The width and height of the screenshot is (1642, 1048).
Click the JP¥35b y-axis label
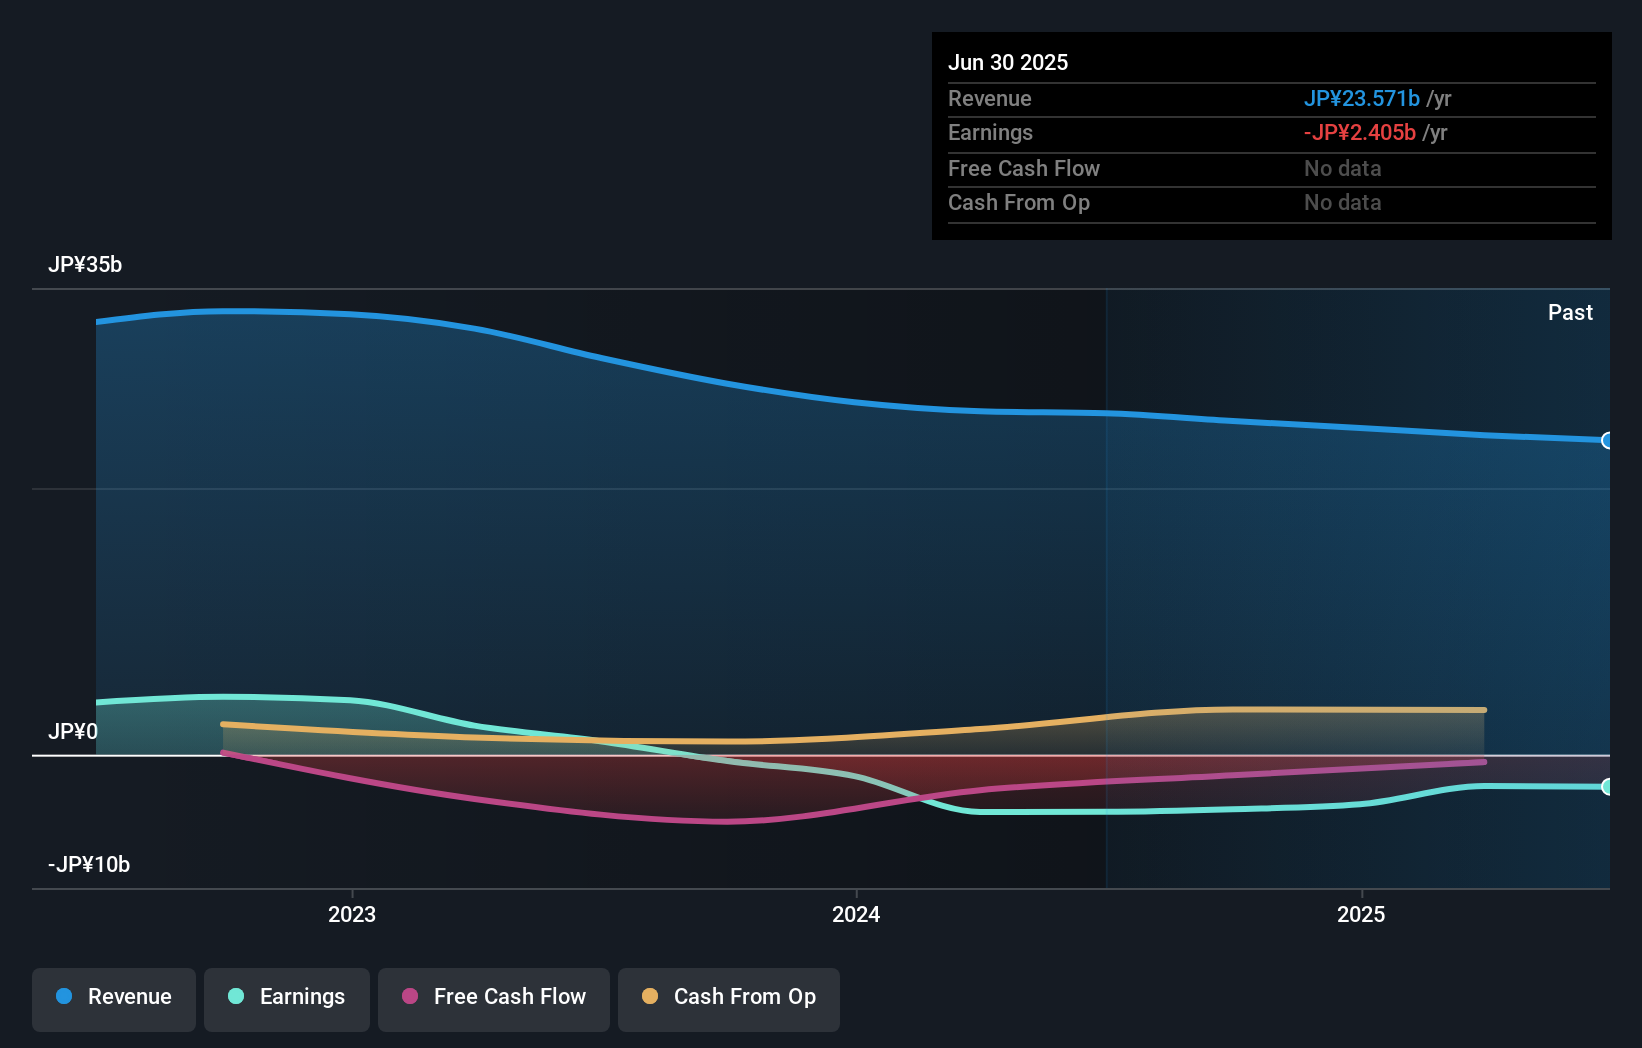pyautogui.click(x=85, y=264)
